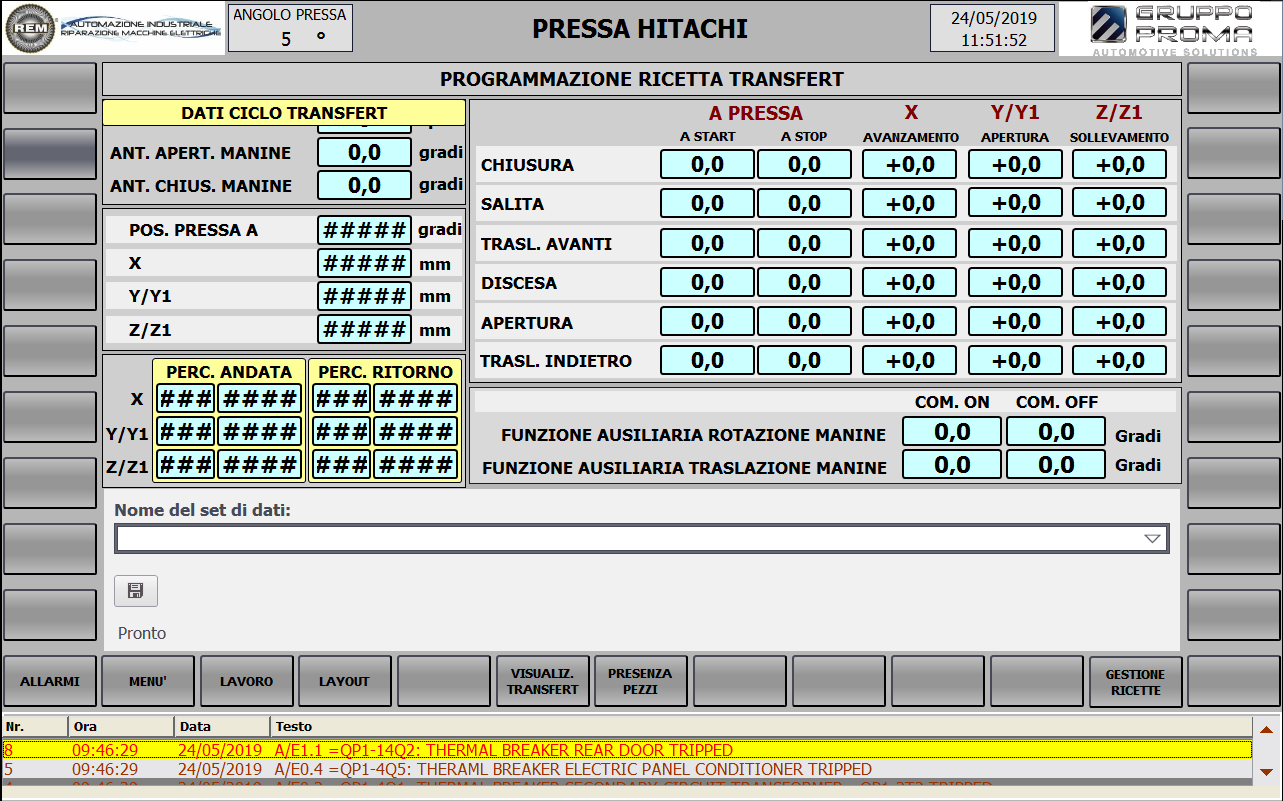This screenshot has width=1283, height=801.
Task: Click the Data alarm column header
Action: (x=222, y=726)
